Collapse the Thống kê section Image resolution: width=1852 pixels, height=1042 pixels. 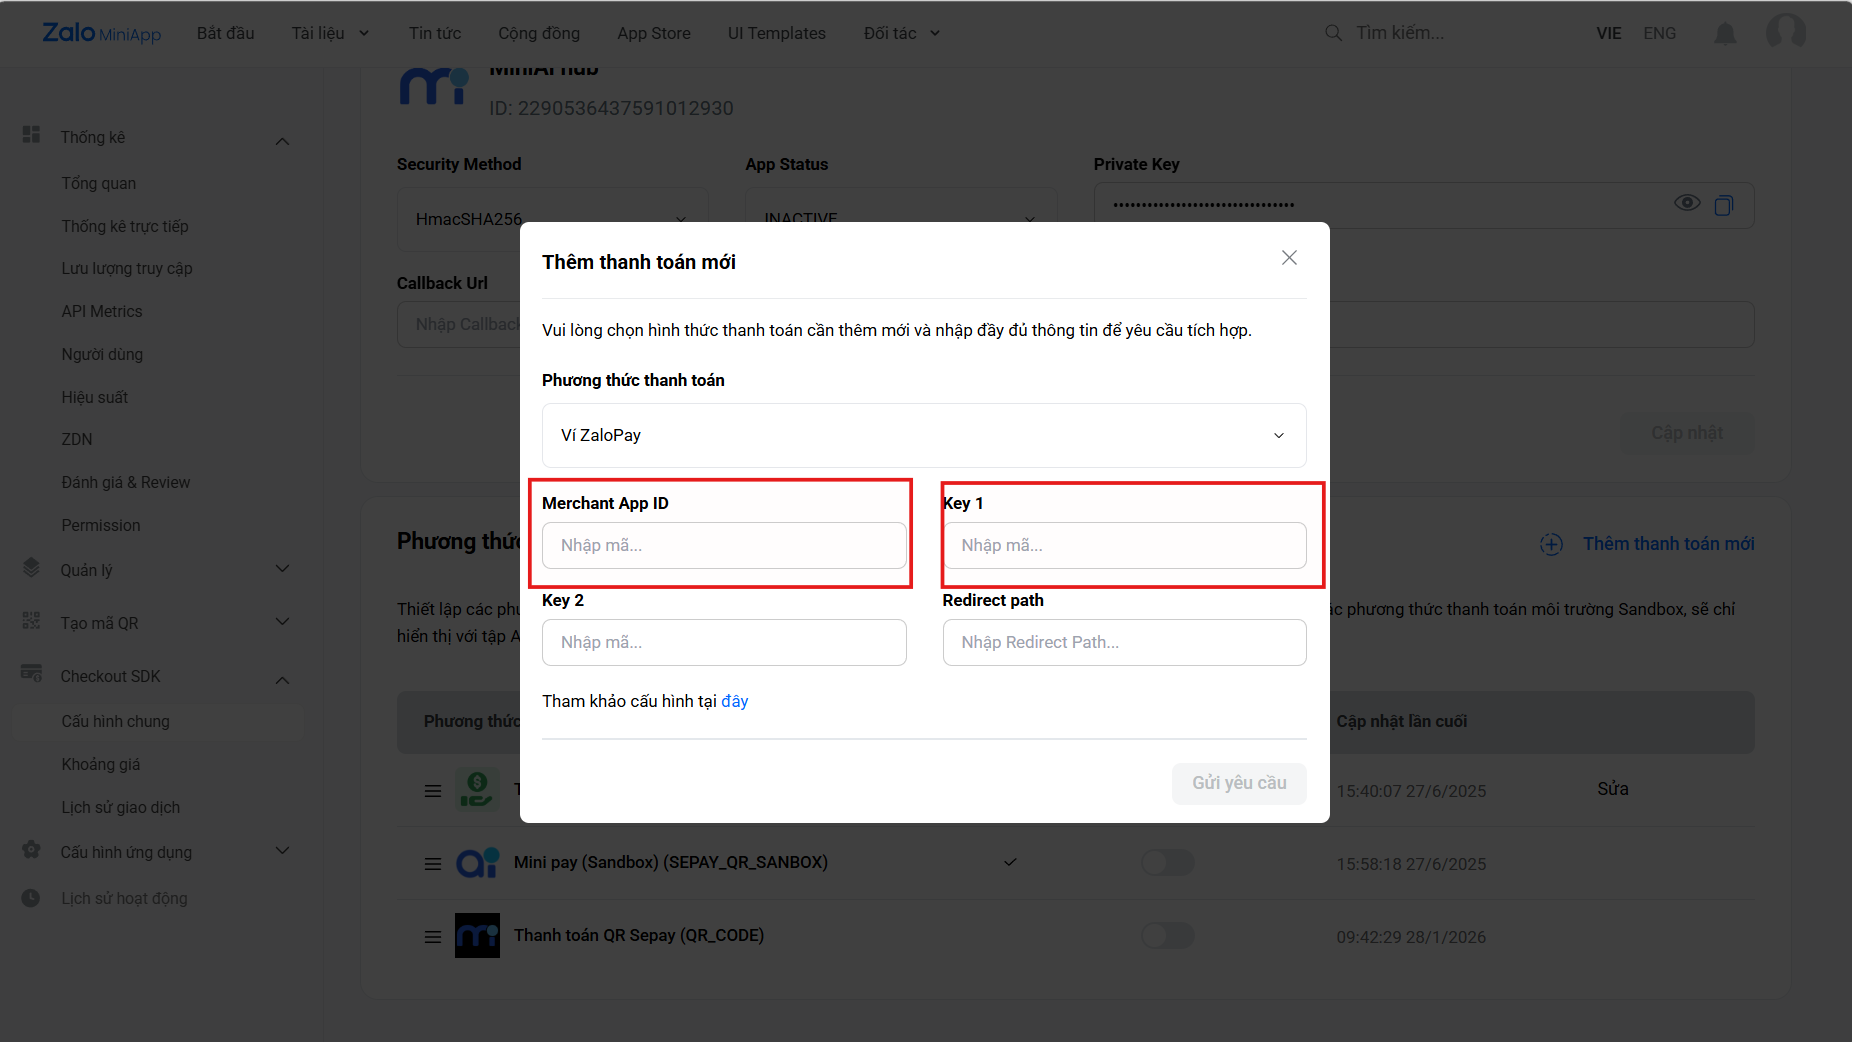[282, 141]
